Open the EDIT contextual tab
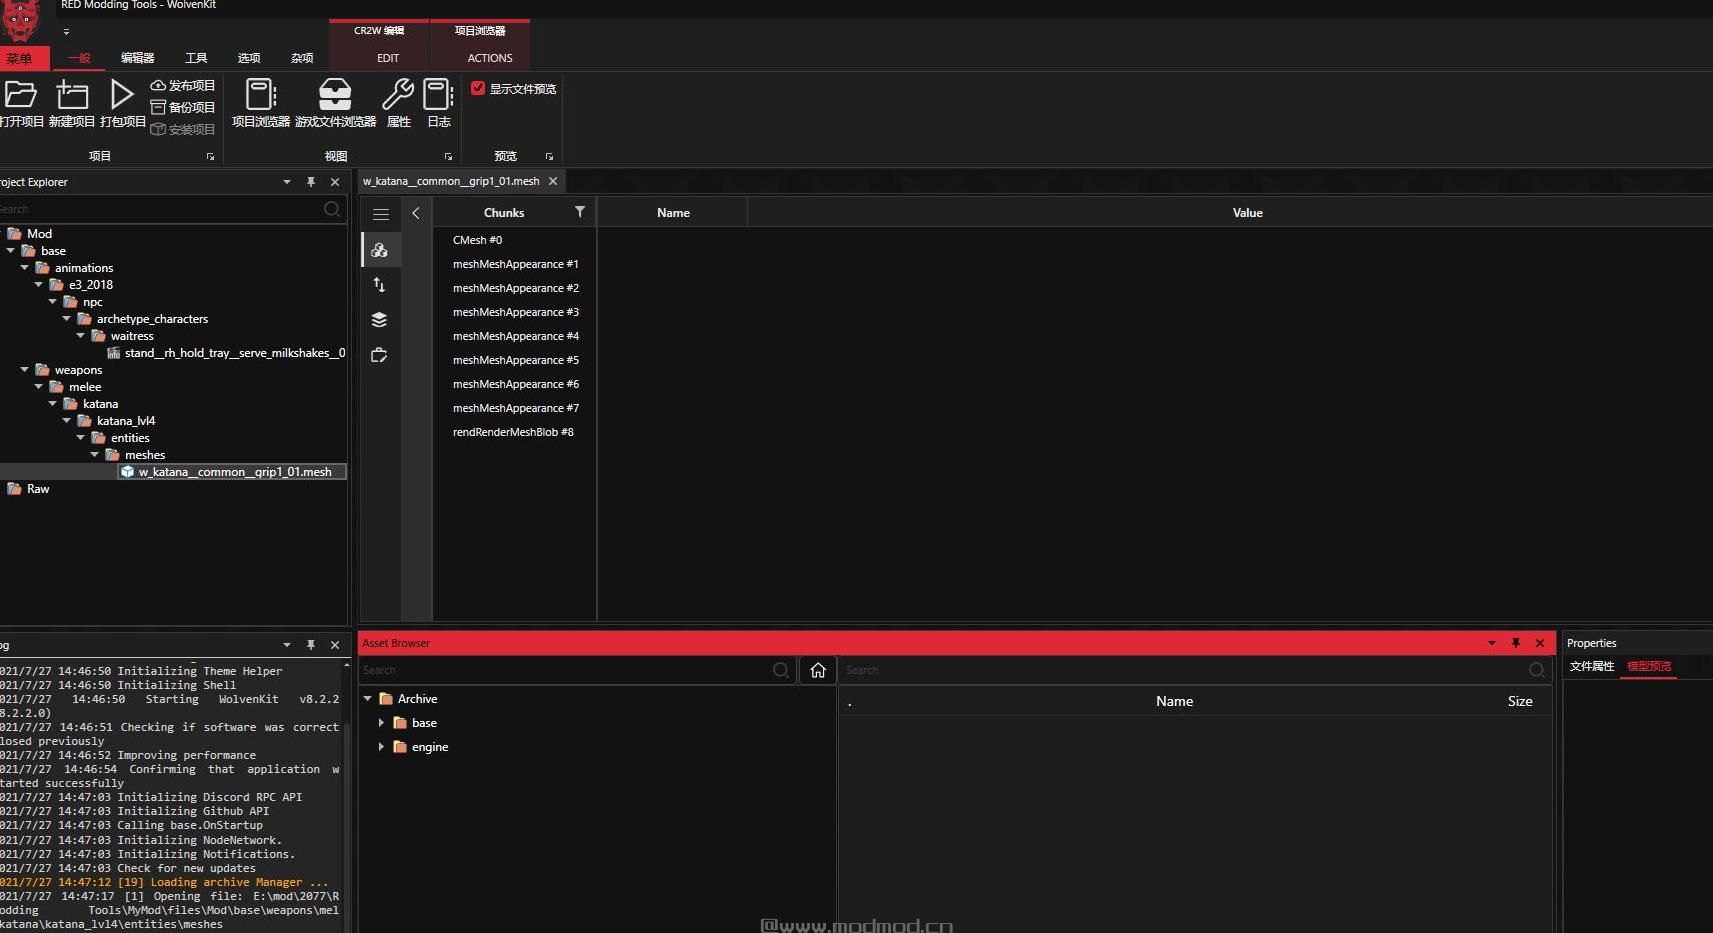Image resolution: width=1713 pixels, height=933 pixels. 388,58
